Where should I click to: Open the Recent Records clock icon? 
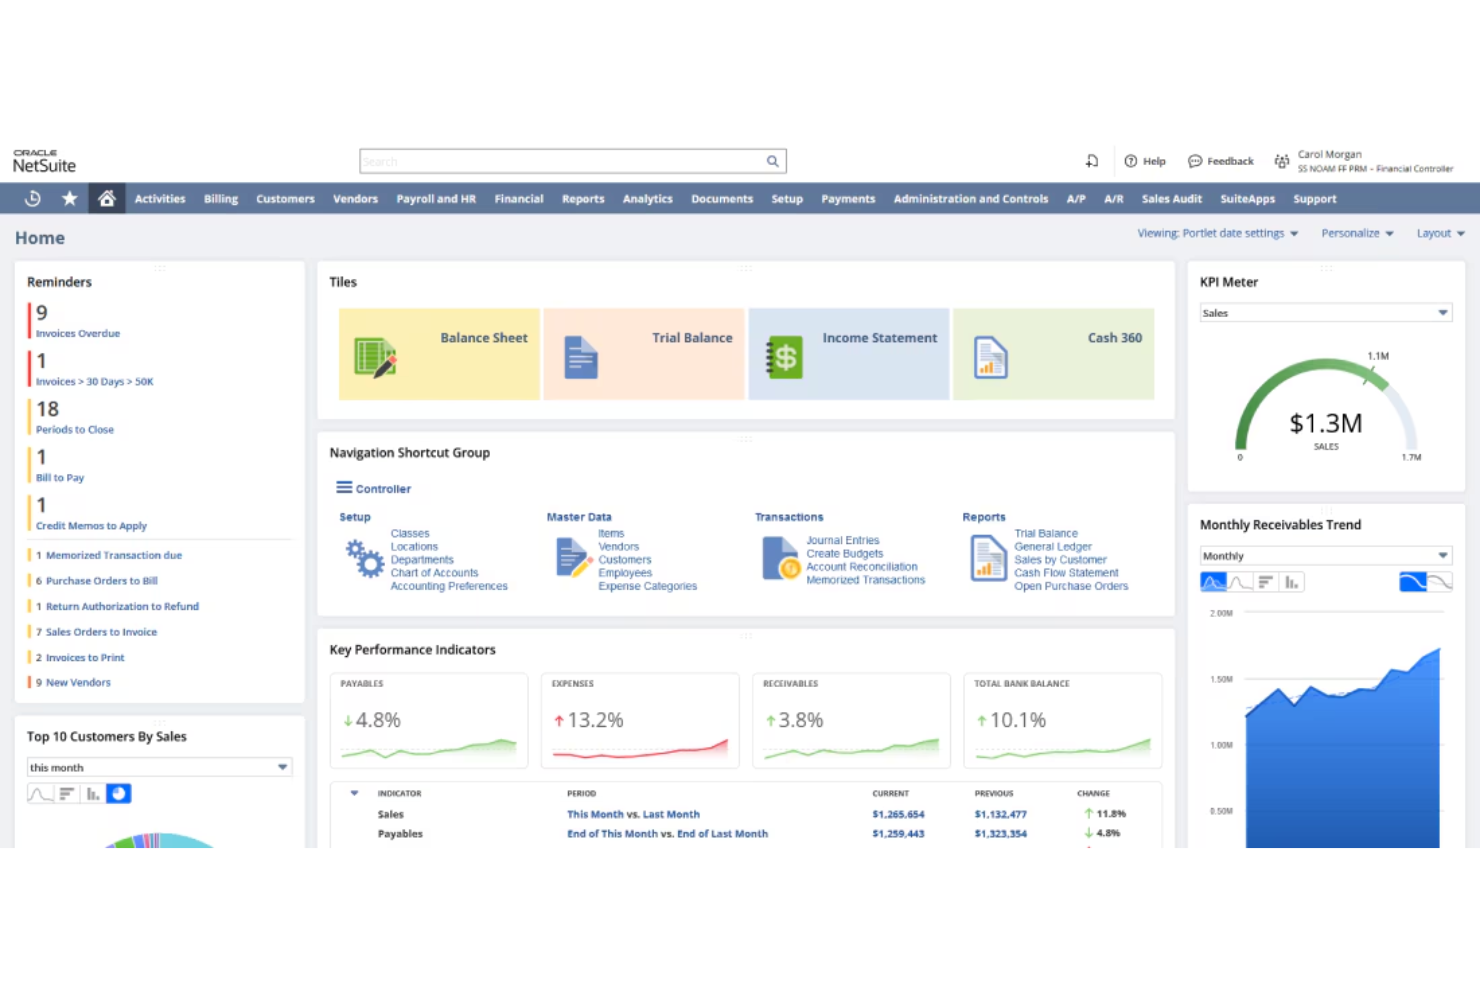click(31, 198)
